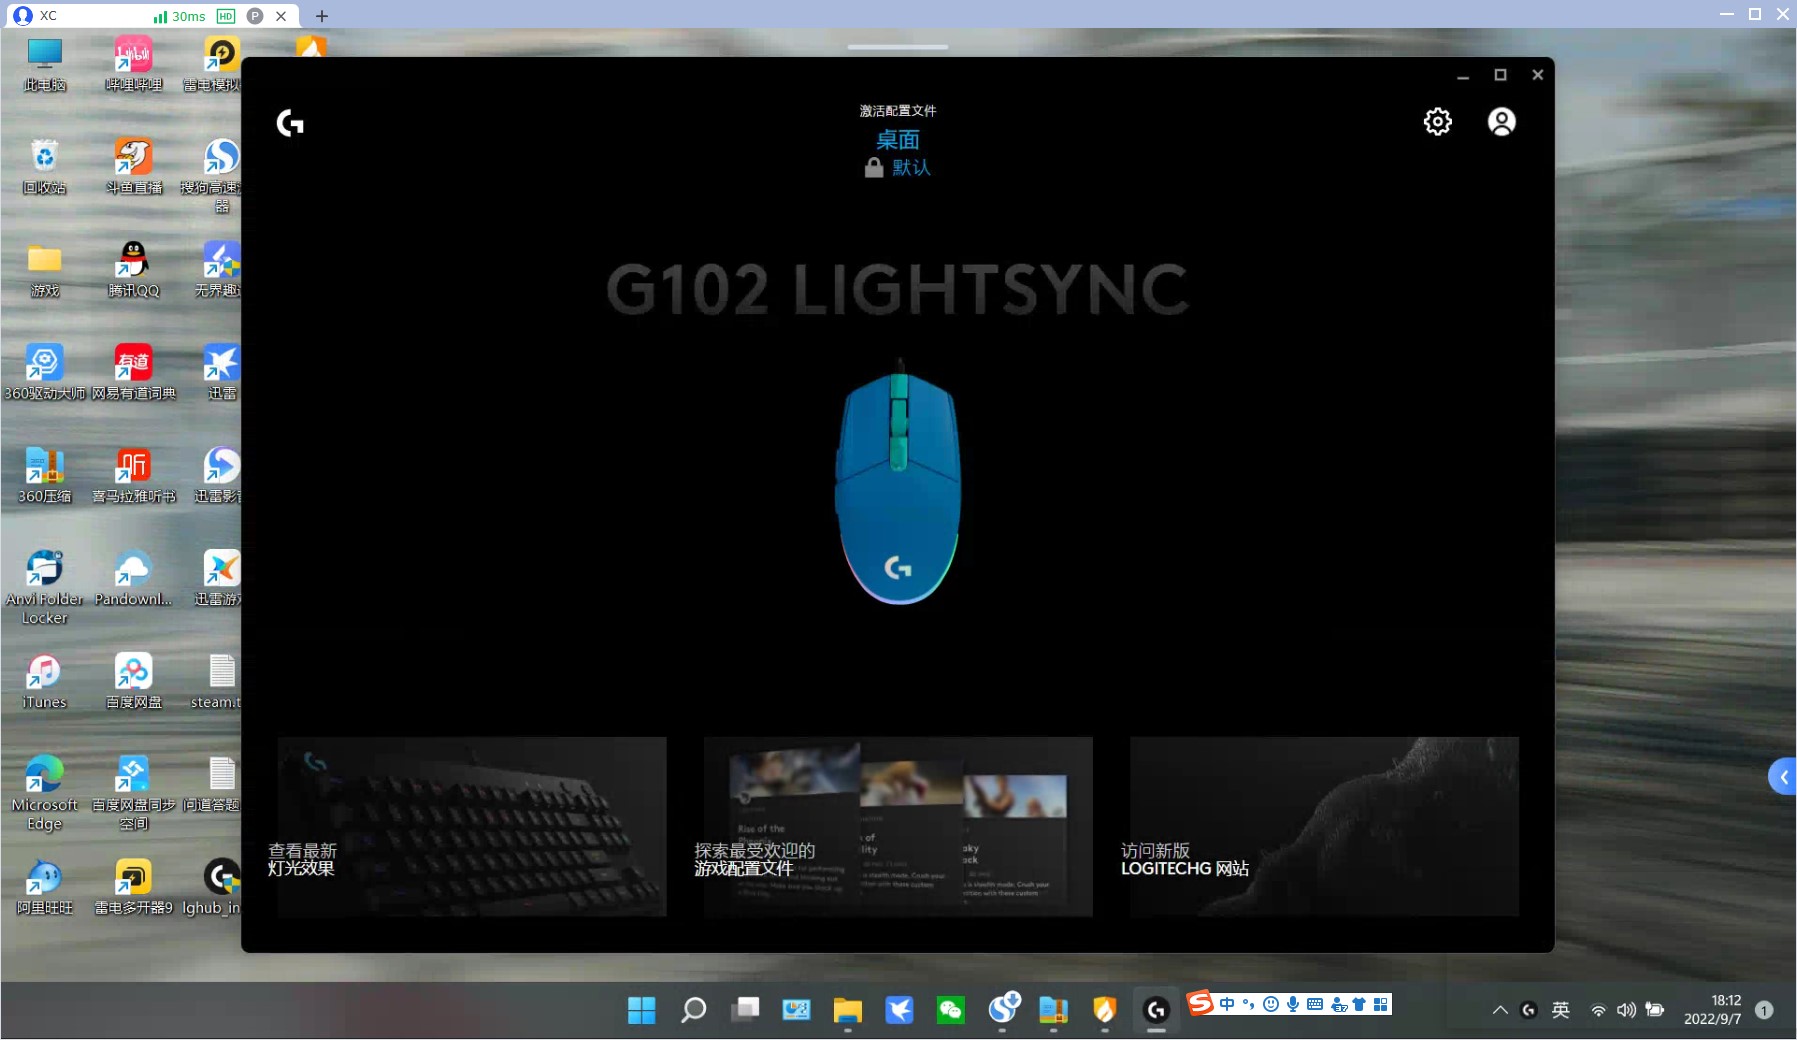Screen dimensions: 1797x1040
Task: Open the volume tray icon
Action: (1626, 1010)
